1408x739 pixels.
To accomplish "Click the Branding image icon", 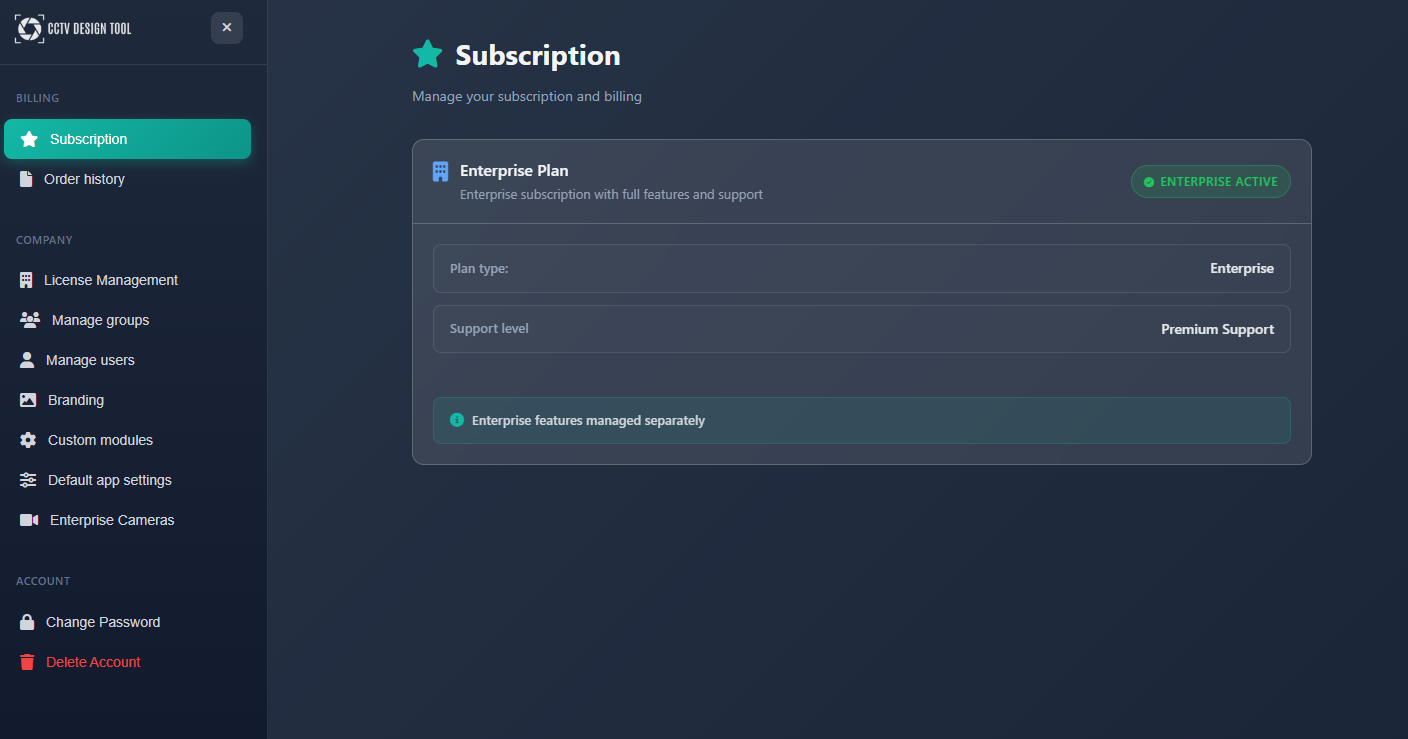I will tap(27, 400).
